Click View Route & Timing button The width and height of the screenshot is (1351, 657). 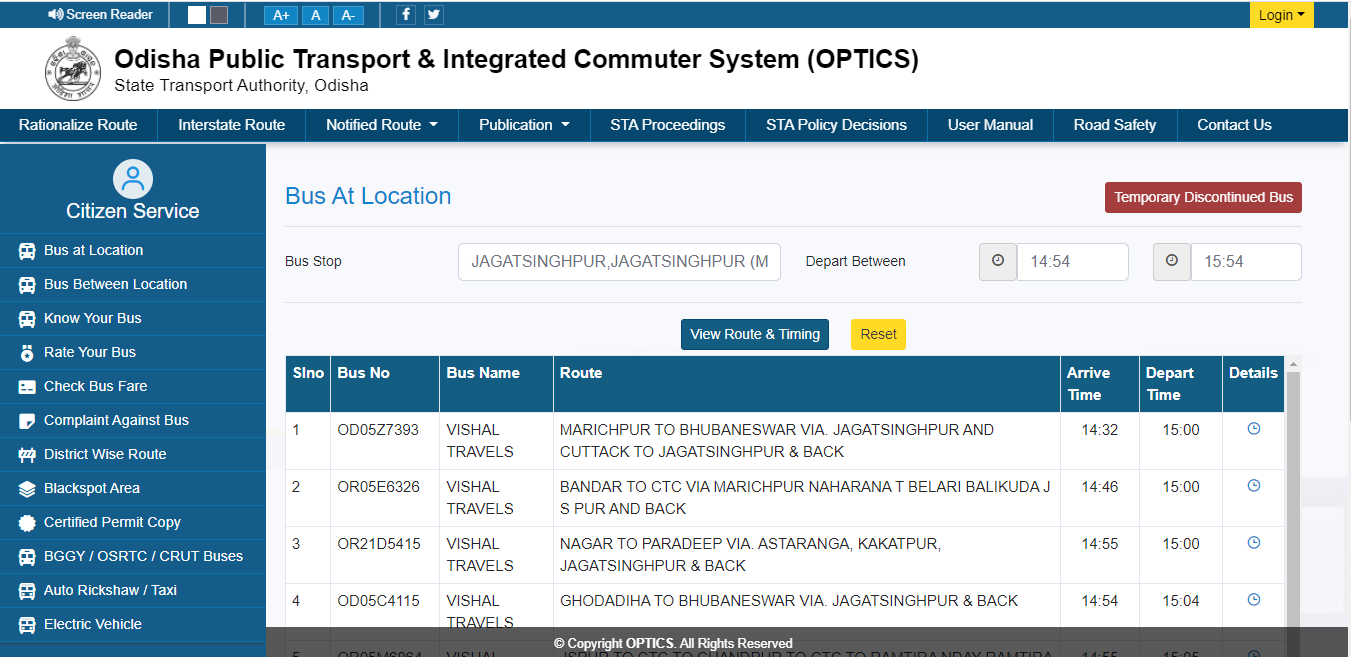(x=755, y=334)
